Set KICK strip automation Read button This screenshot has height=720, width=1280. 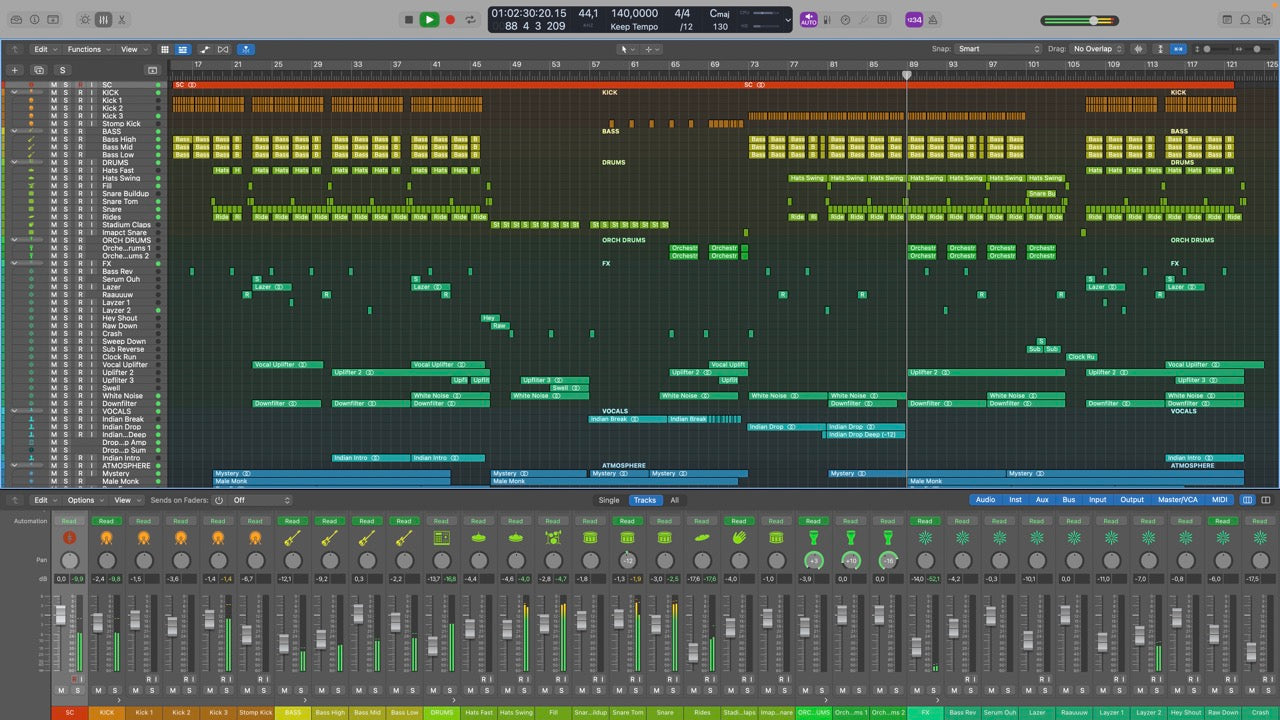coord(106,521)
